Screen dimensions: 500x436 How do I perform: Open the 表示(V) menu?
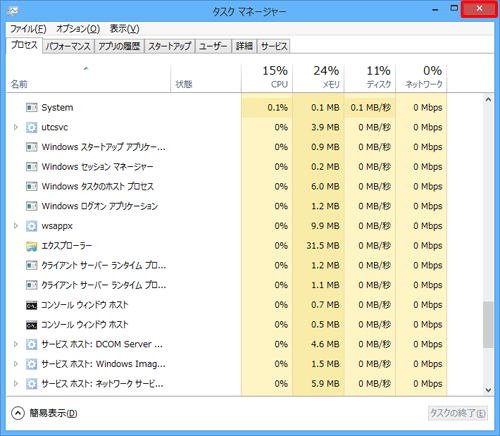(x=125, y=29)
